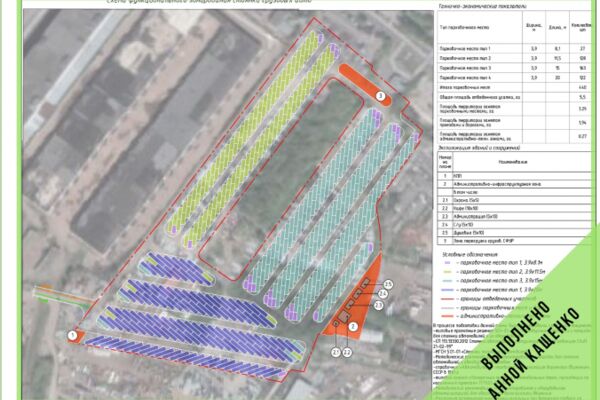The width and height of the screenshot is (600, 400).
Task: Select circle marker 2 in the admin zone
Action: [x=353, y=327]
